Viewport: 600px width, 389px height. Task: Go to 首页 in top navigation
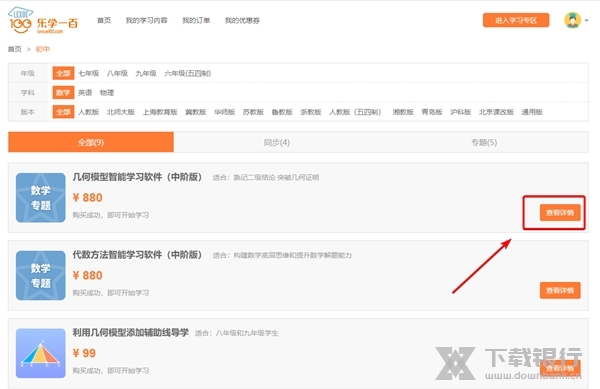[104, 20]
